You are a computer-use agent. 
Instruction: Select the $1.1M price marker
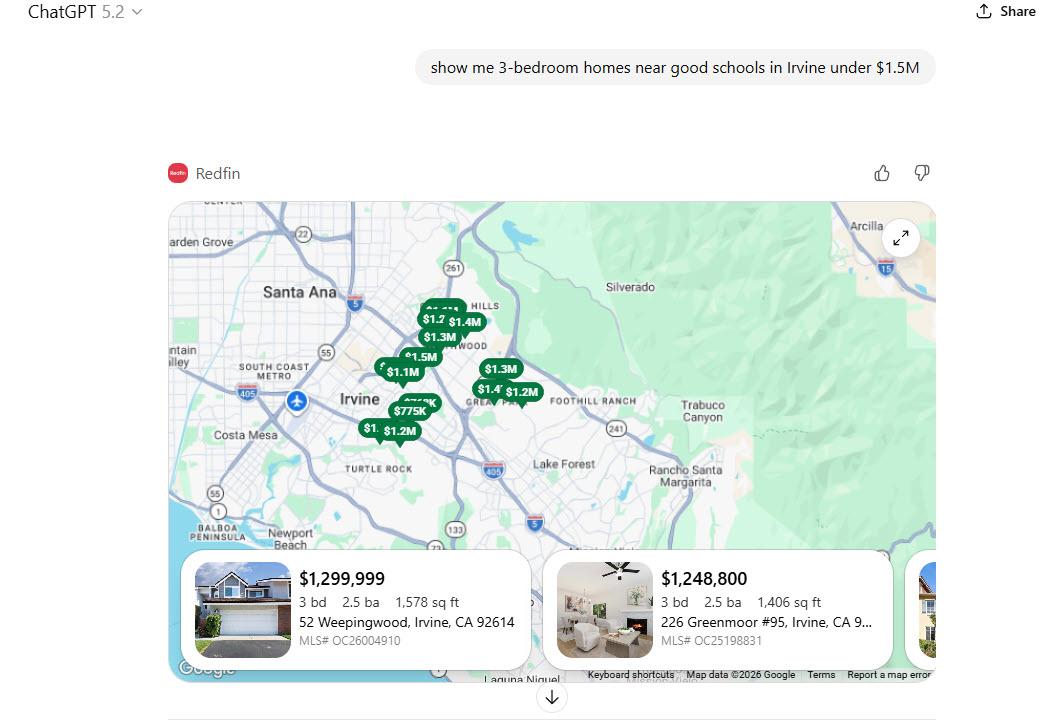(402, 372)
